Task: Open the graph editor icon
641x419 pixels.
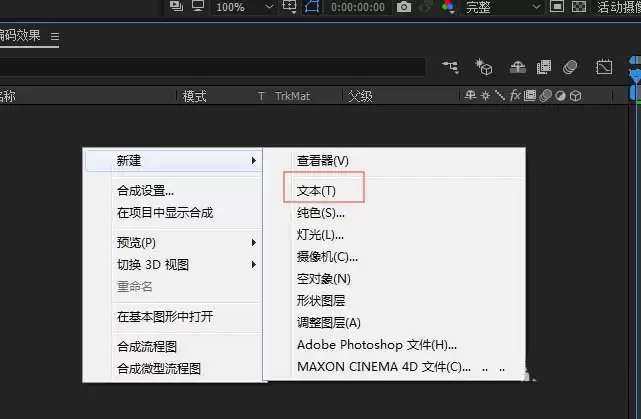Action: [x=604, y=67]
